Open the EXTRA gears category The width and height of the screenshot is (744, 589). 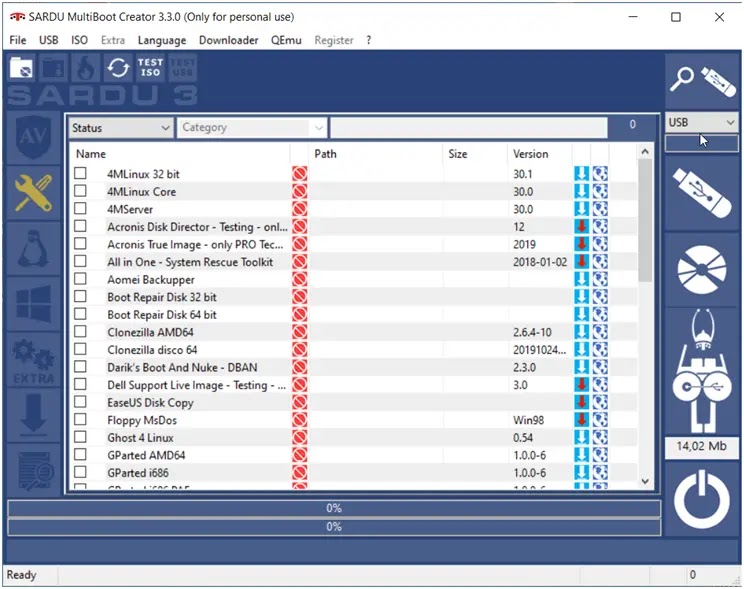pos(33,359)
